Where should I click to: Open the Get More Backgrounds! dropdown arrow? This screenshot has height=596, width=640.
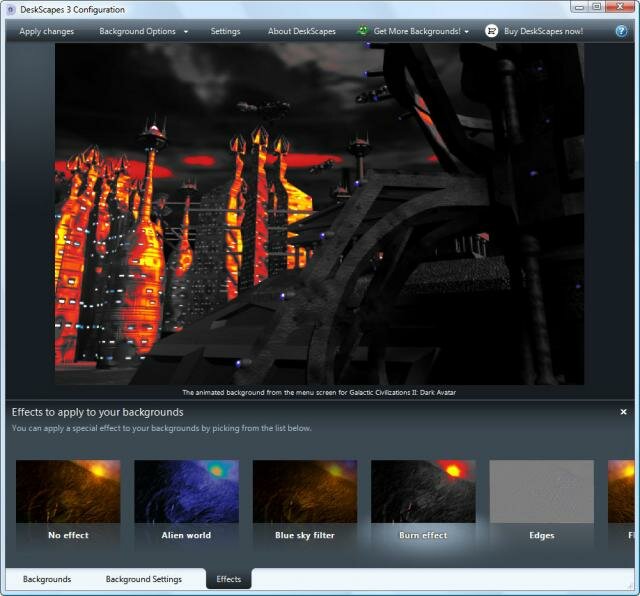[467, 32]
